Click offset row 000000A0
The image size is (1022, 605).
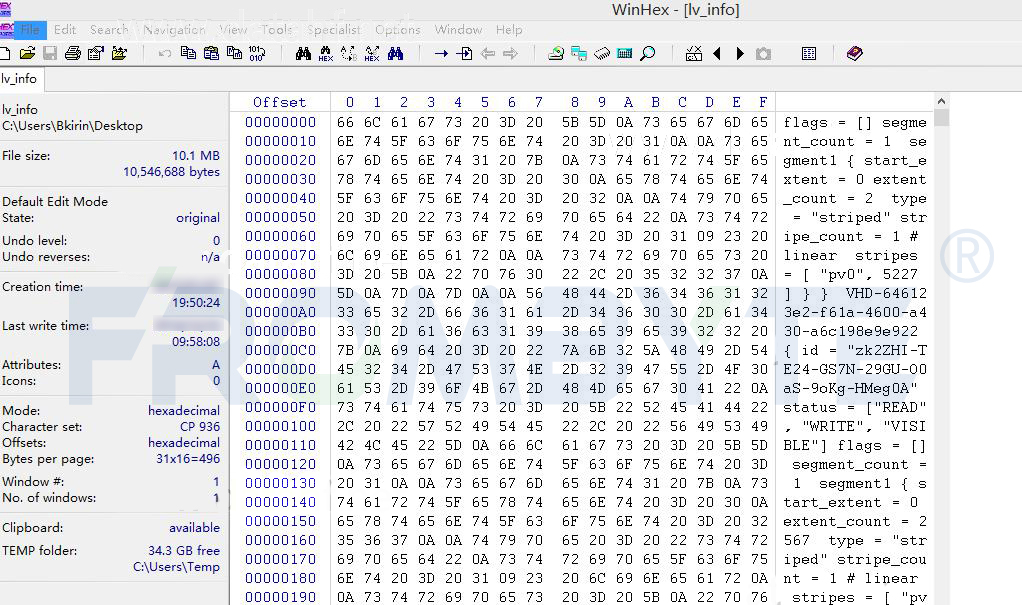280,312
